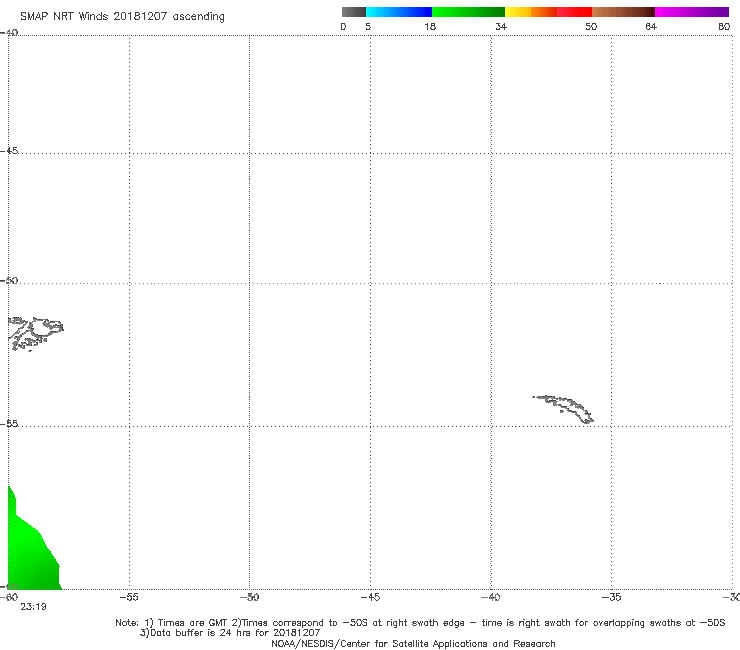Click the latitude label '-50'
740x650 pixels.
[x=9, y=280]
